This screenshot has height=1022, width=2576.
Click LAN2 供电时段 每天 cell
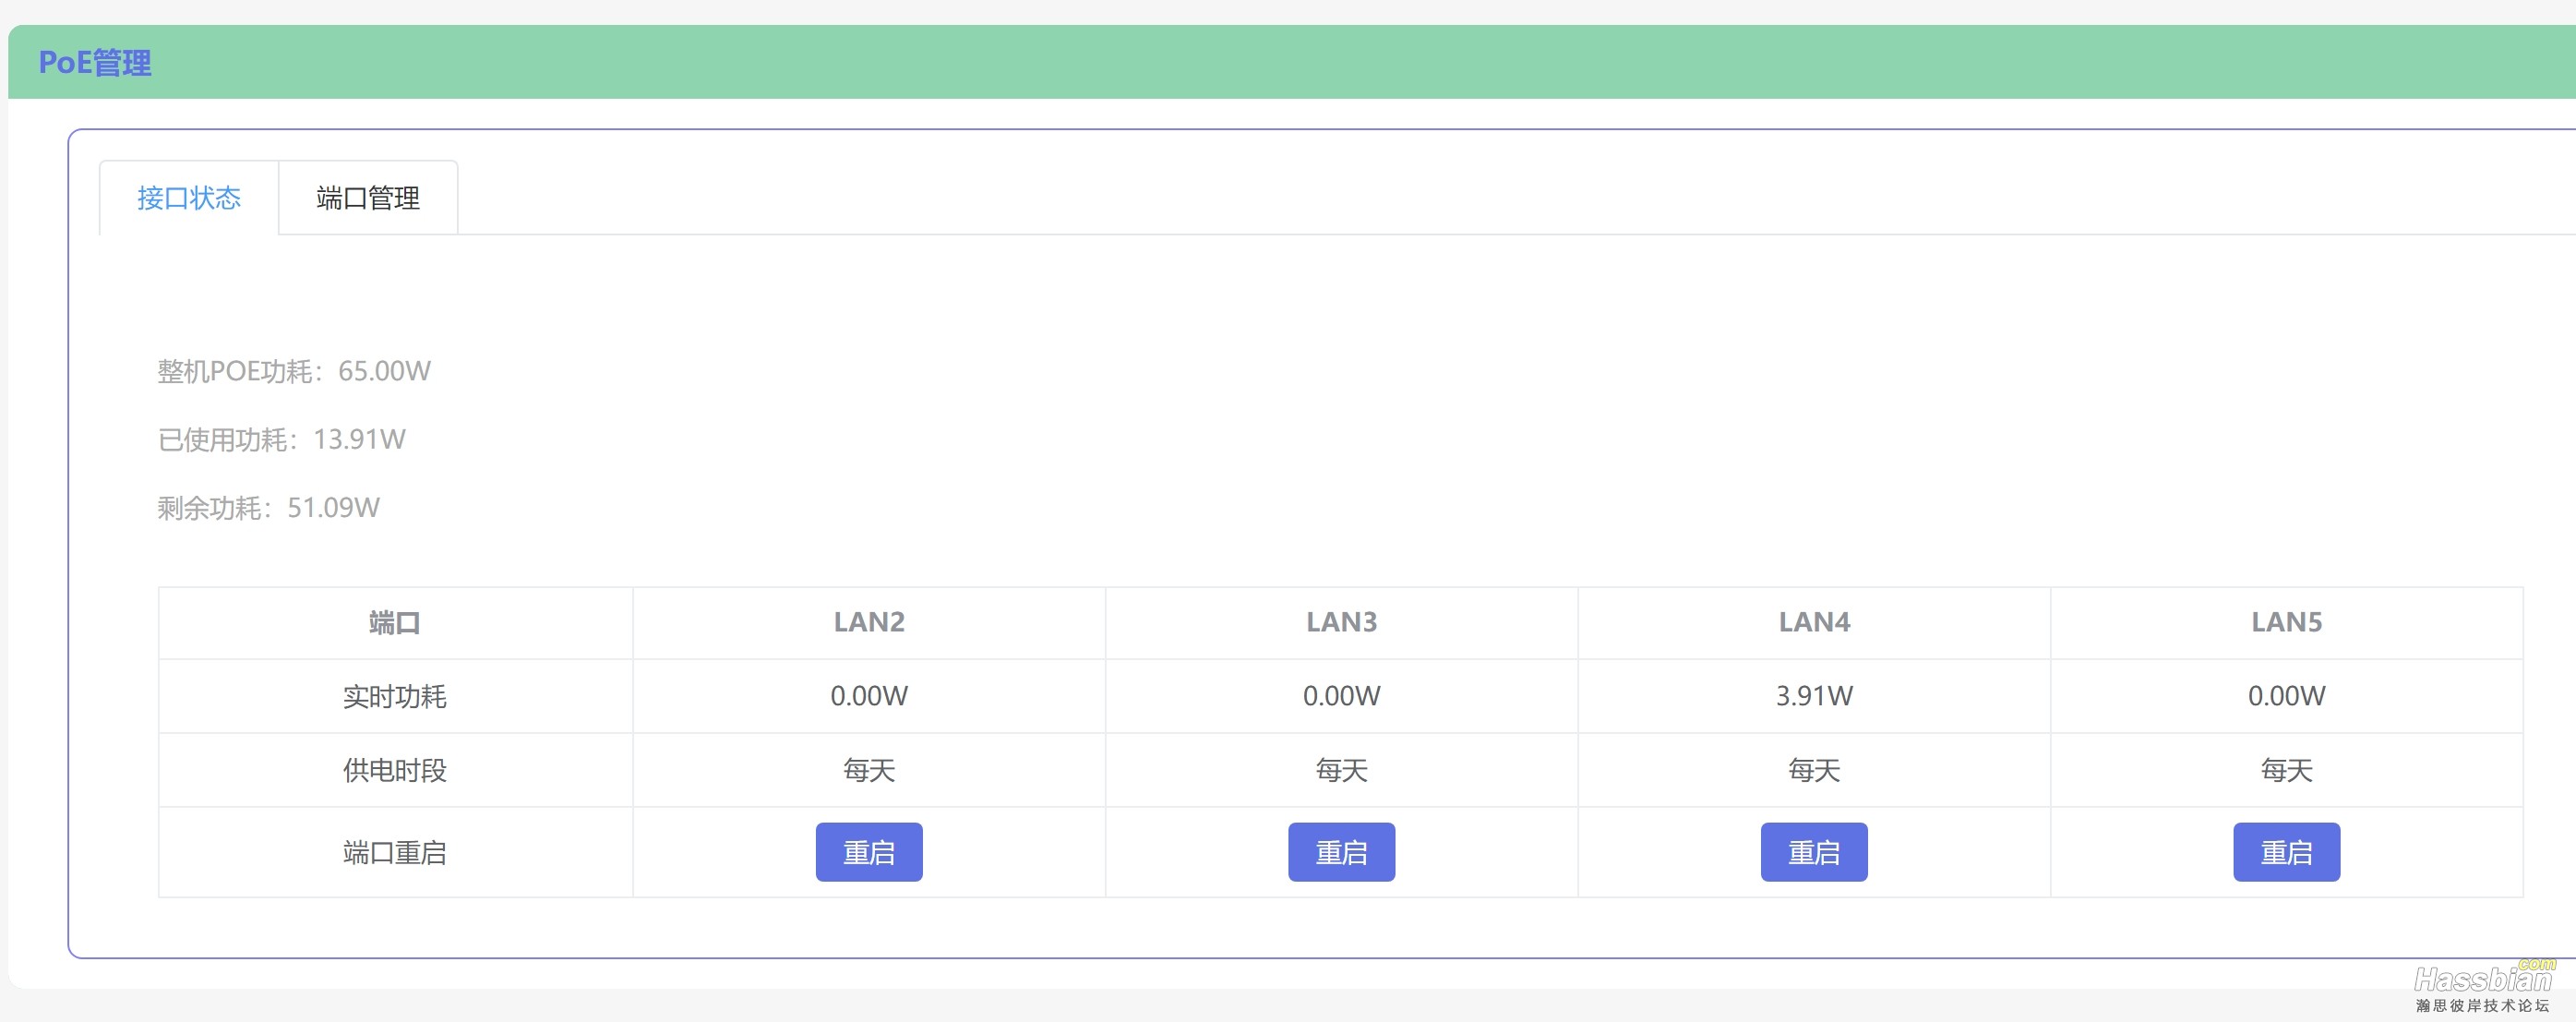click(868, 770)
